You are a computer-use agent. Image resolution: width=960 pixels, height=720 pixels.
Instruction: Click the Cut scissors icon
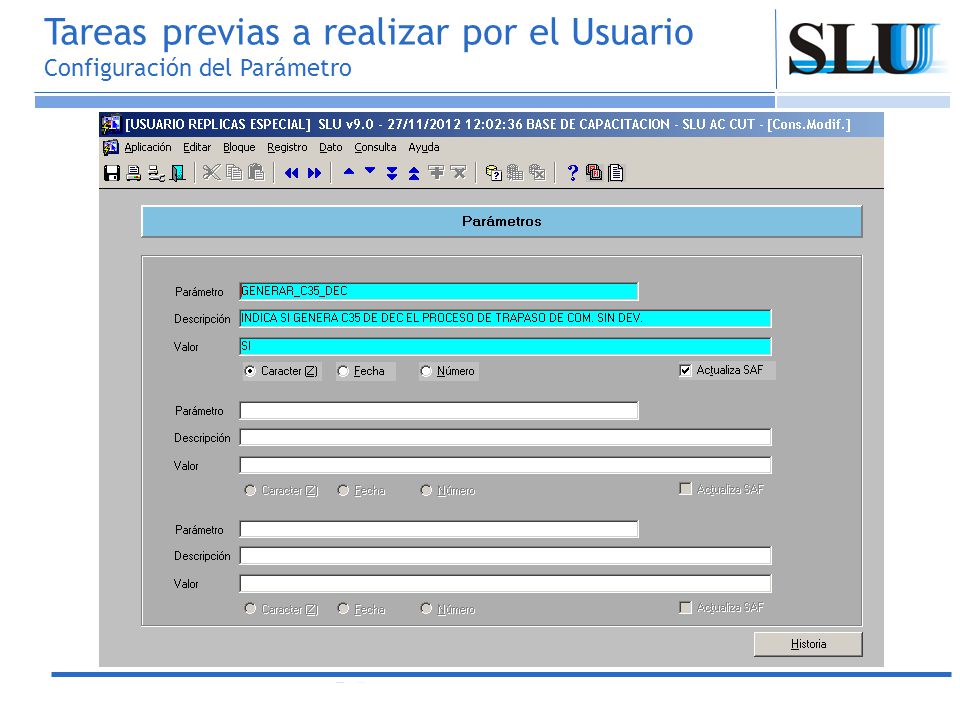coord(212,173)
